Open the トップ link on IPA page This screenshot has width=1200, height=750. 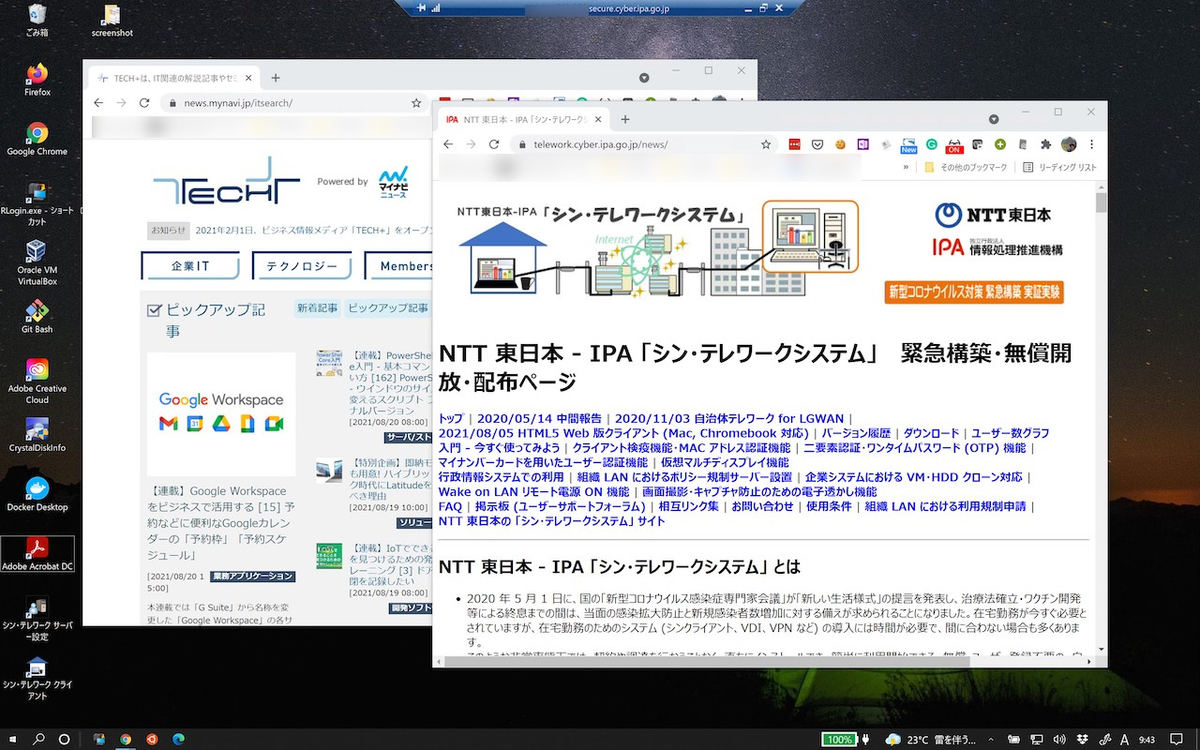click(451, 418)
